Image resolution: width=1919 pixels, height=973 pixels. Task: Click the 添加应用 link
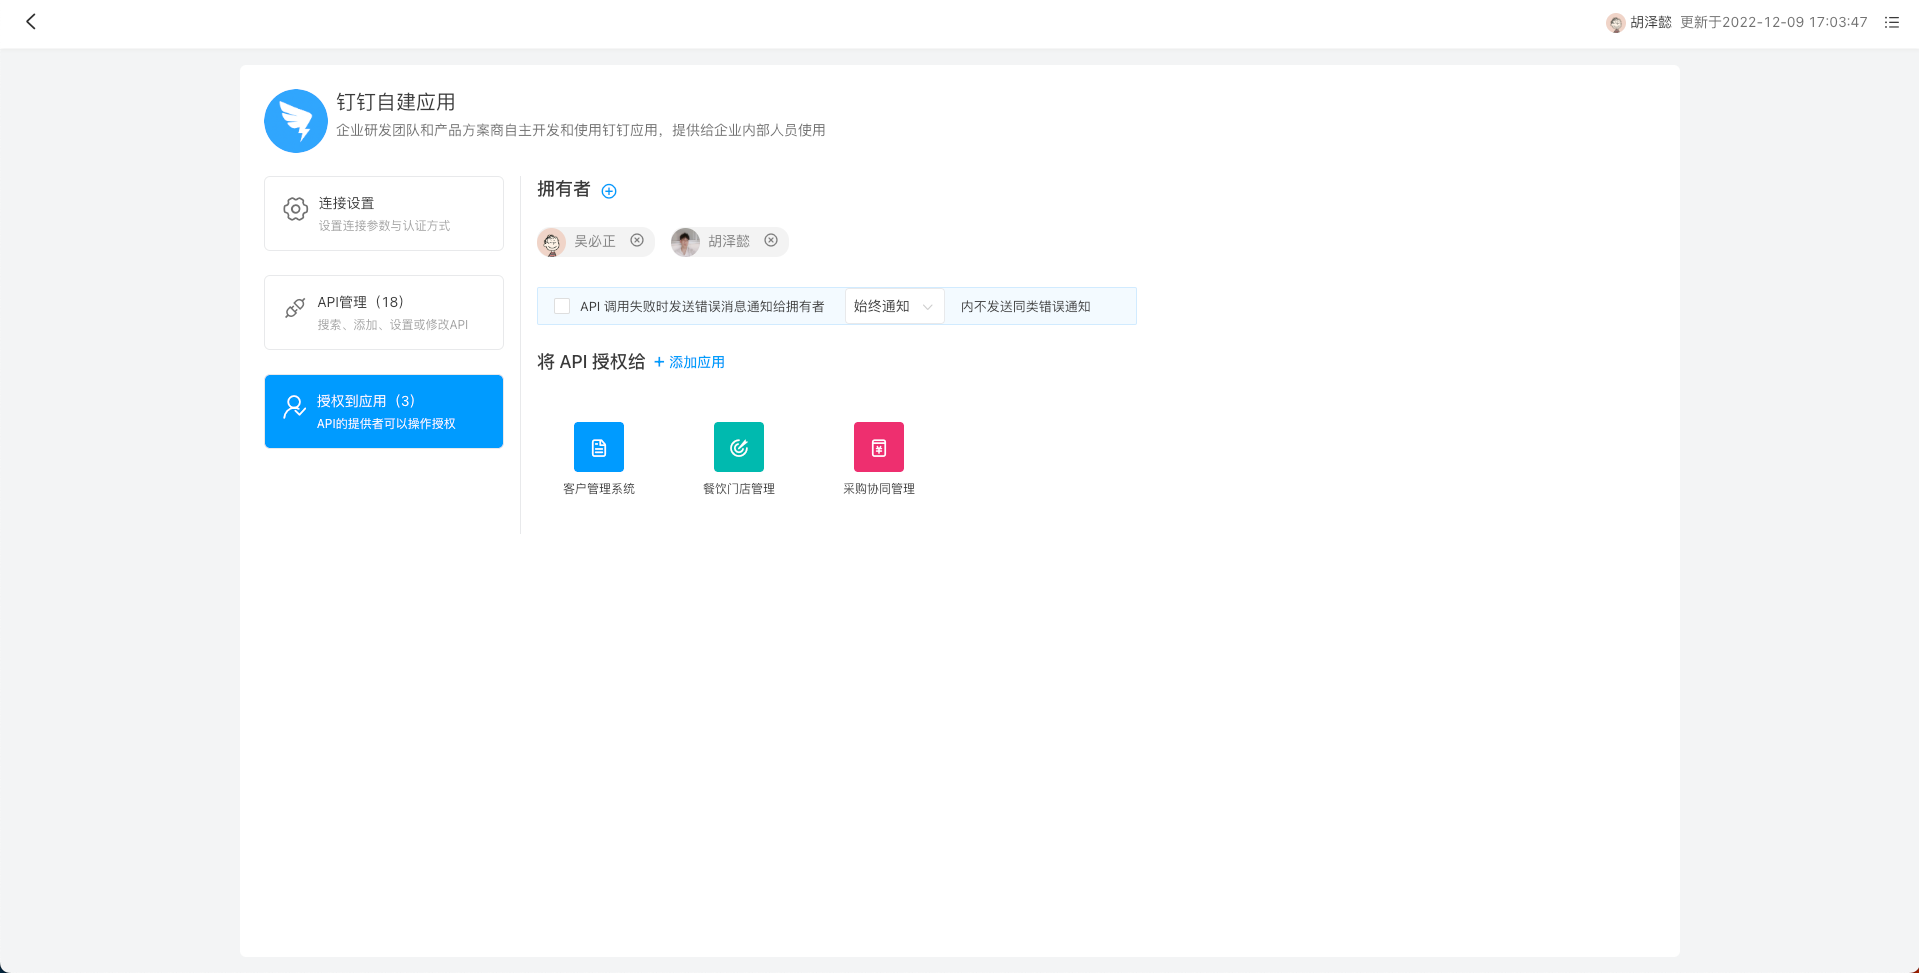coord(690,362)
